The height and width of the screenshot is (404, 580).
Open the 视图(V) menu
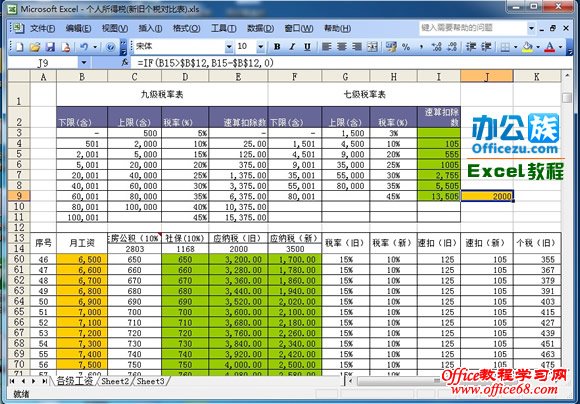(x=115, y=28)
